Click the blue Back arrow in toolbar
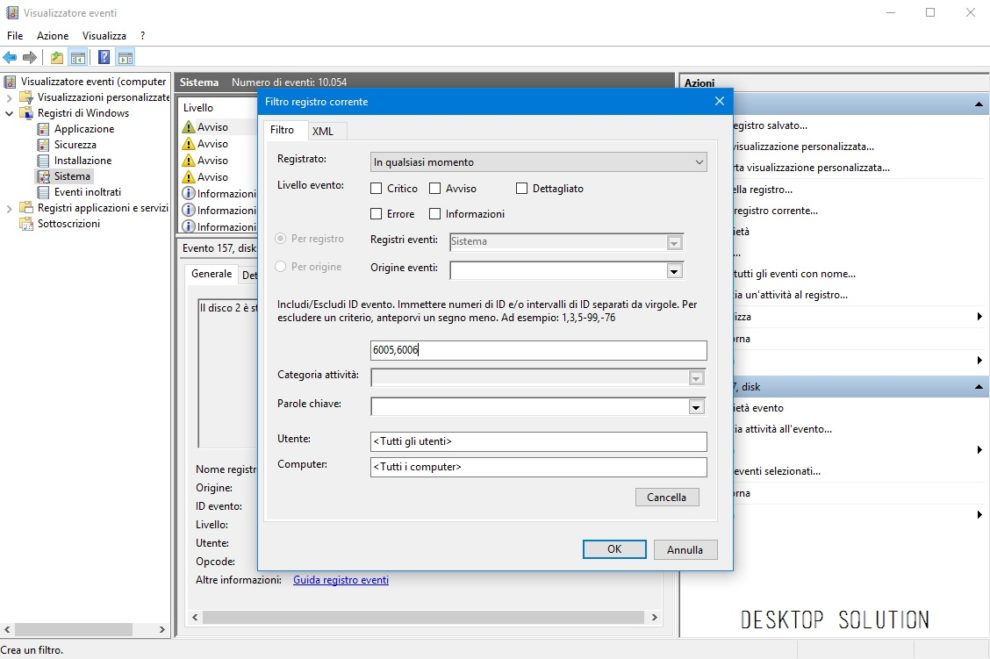 10,58
